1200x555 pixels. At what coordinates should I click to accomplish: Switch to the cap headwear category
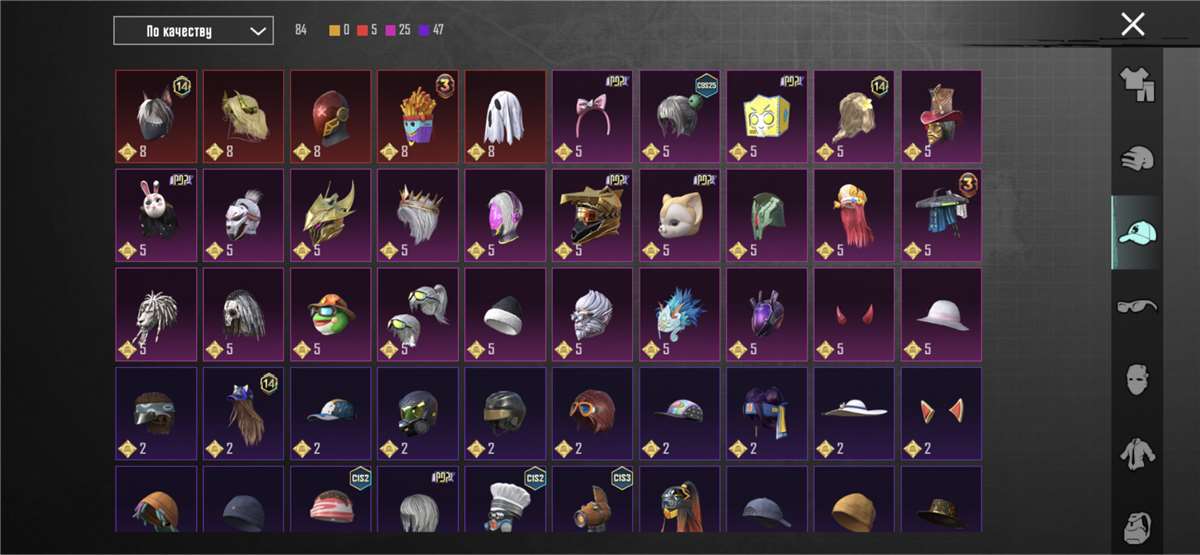[x=1137, y=232]
